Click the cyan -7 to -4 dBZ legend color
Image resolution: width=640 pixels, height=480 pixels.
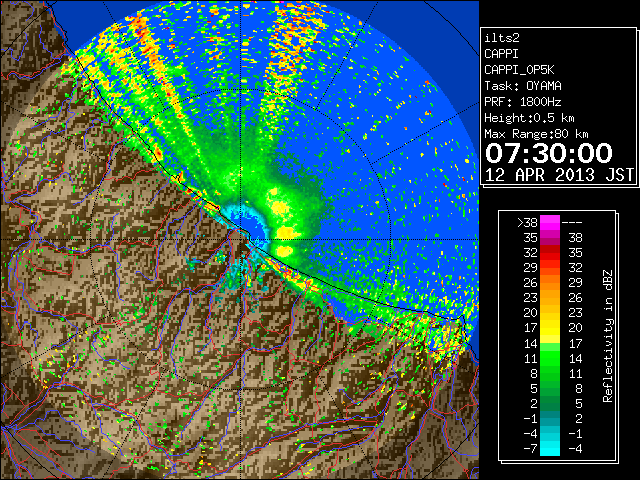(x=550, y=448)
